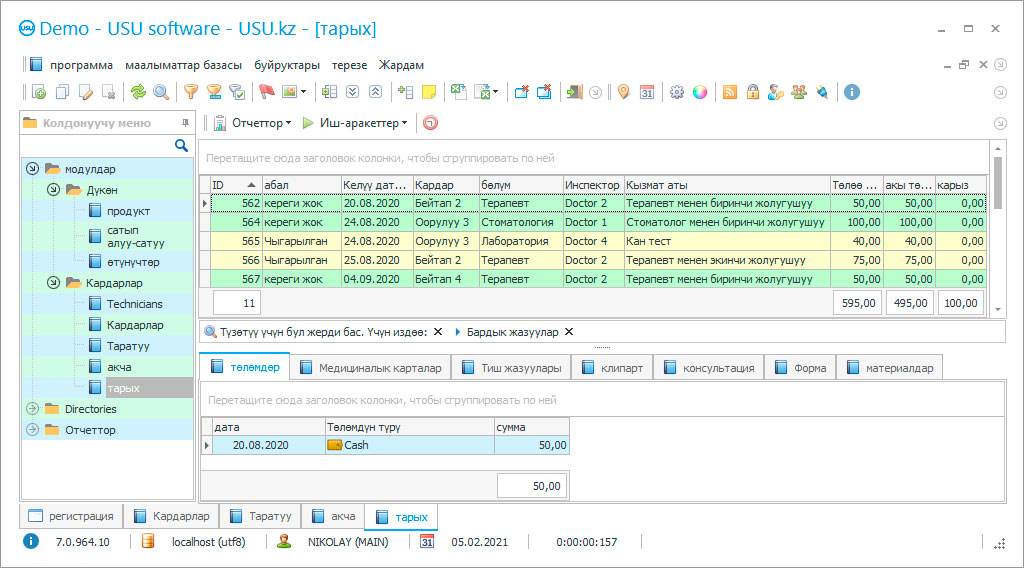Toggle pin on Колдонуучу меню panel
1024x568 pixels.
pos(184,123)
